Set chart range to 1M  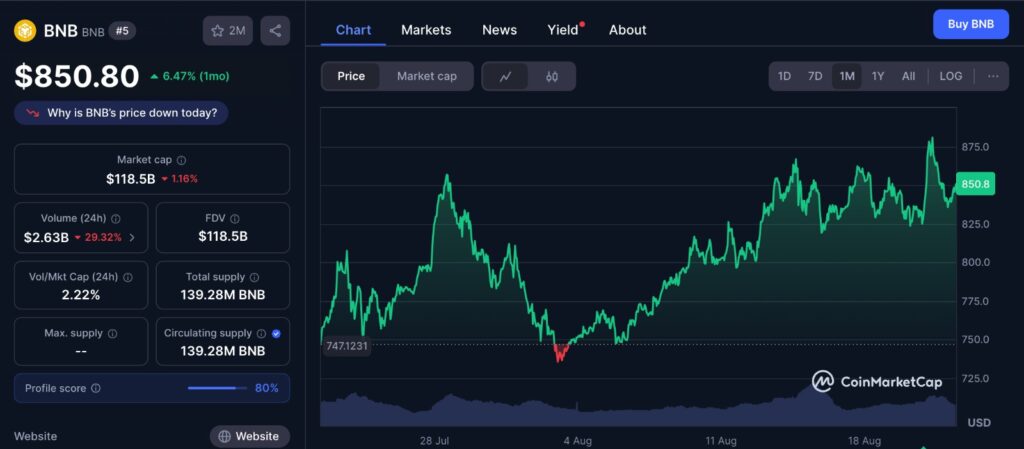click(x=847, y=76)
